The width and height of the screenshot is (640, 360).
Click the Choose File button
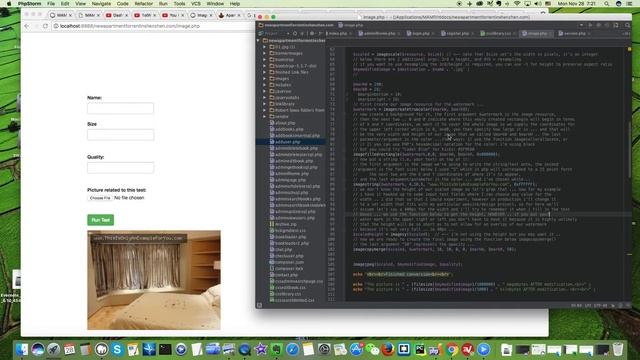pos(100,198)
